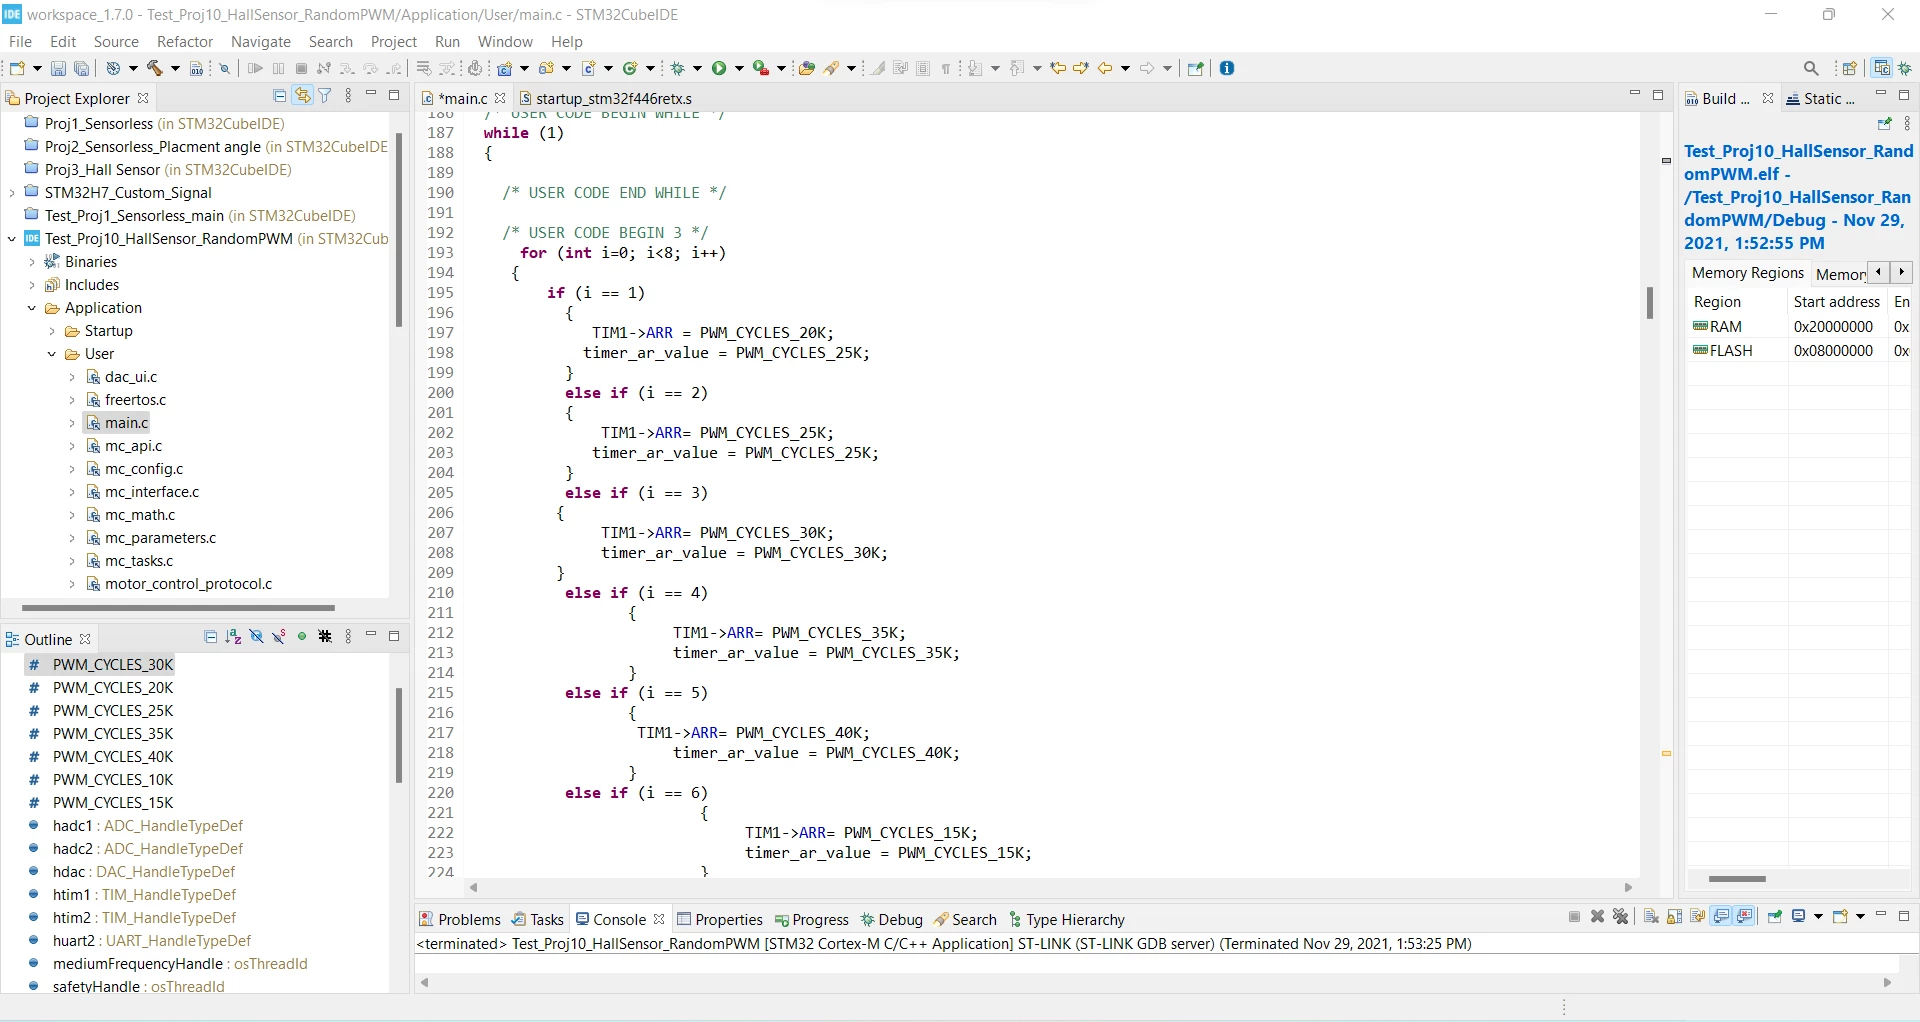Click the gray Terminate square icon in Console
Image resolution: width=1920 pixels, height=1022 pixels.
1575,917
